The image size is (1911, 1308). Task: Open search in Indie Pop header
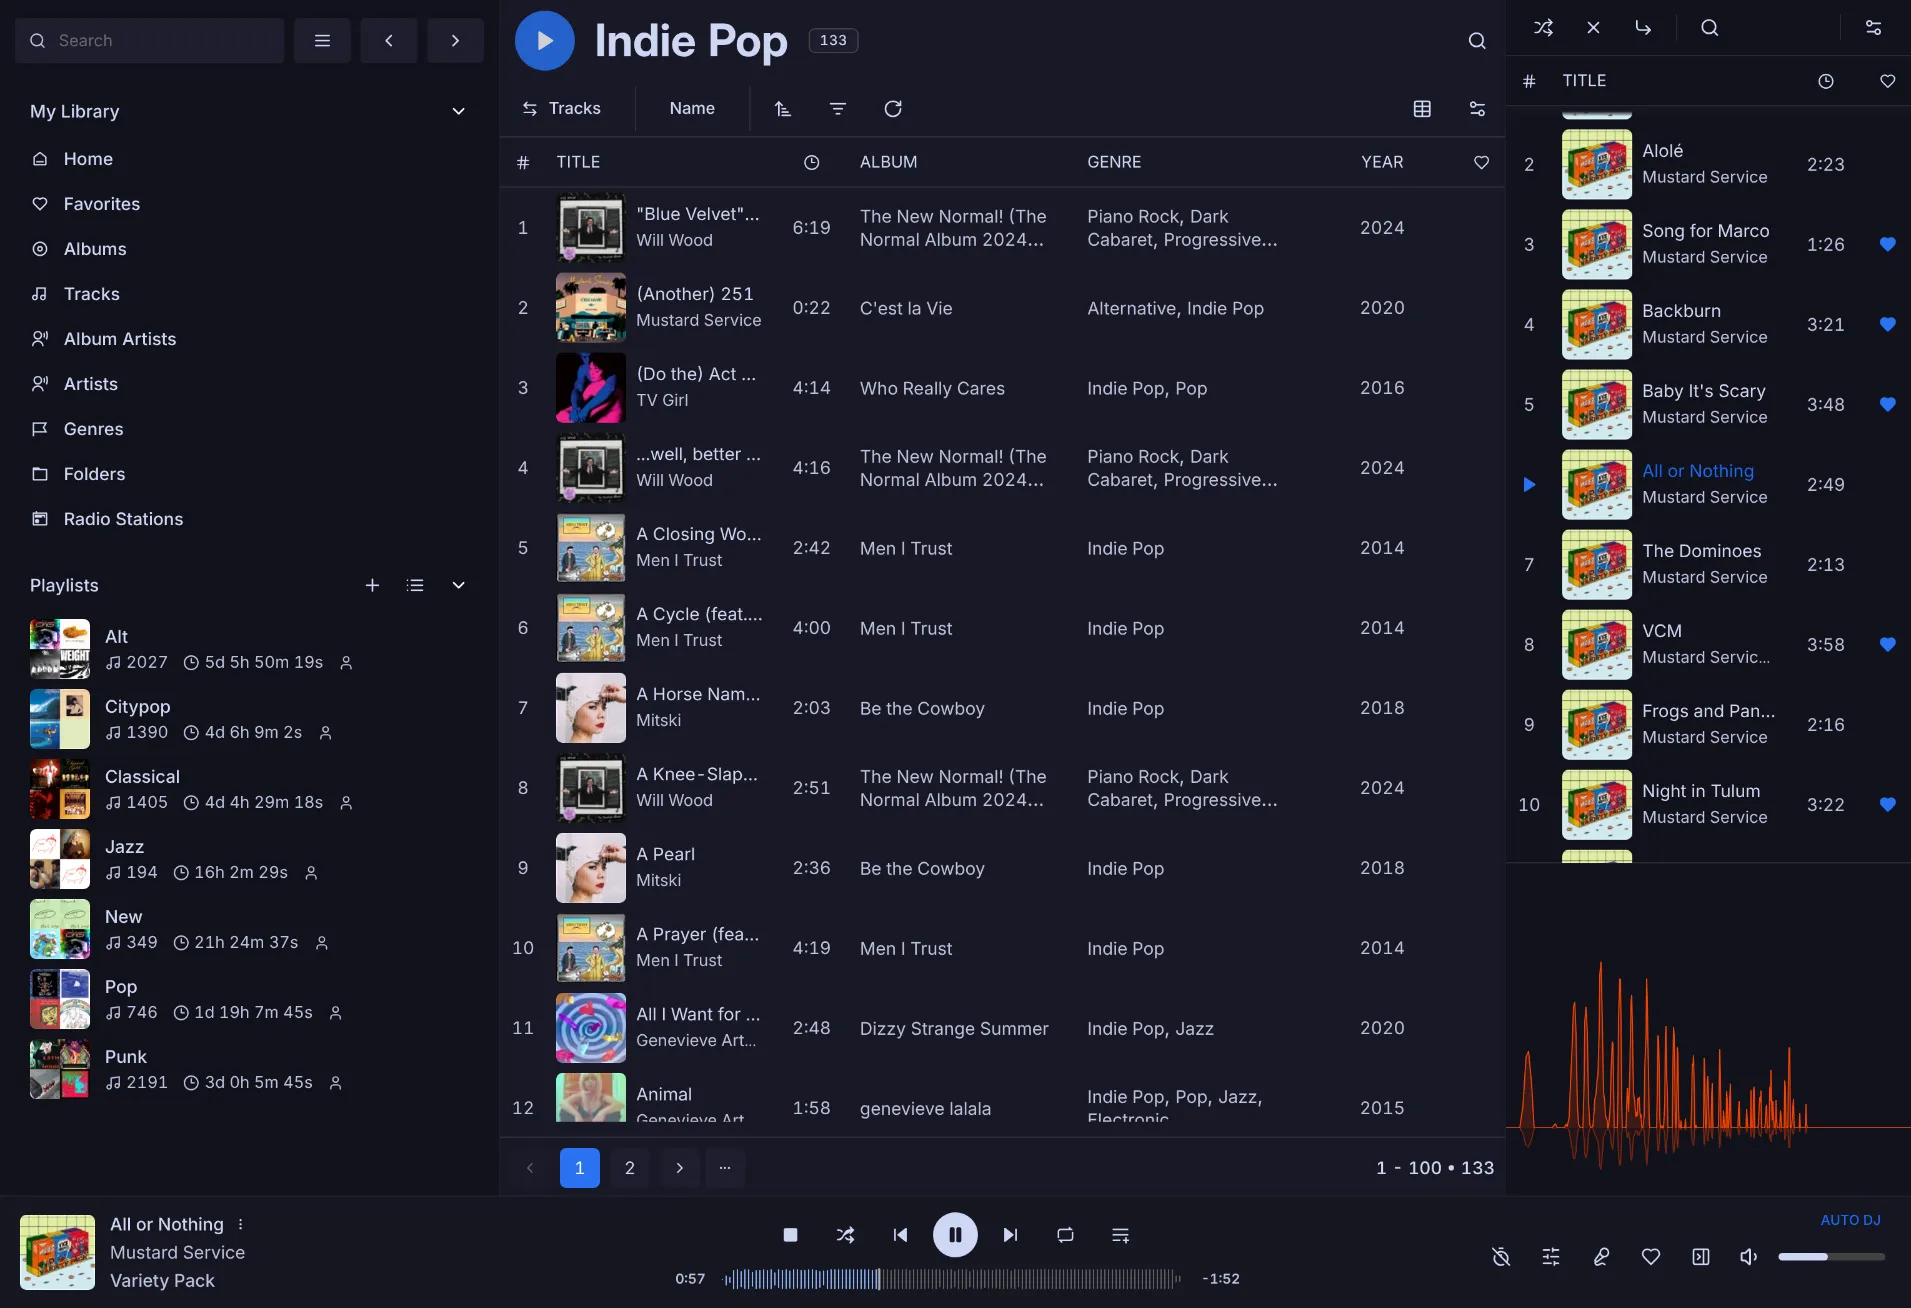click(x=1477, y=41)
